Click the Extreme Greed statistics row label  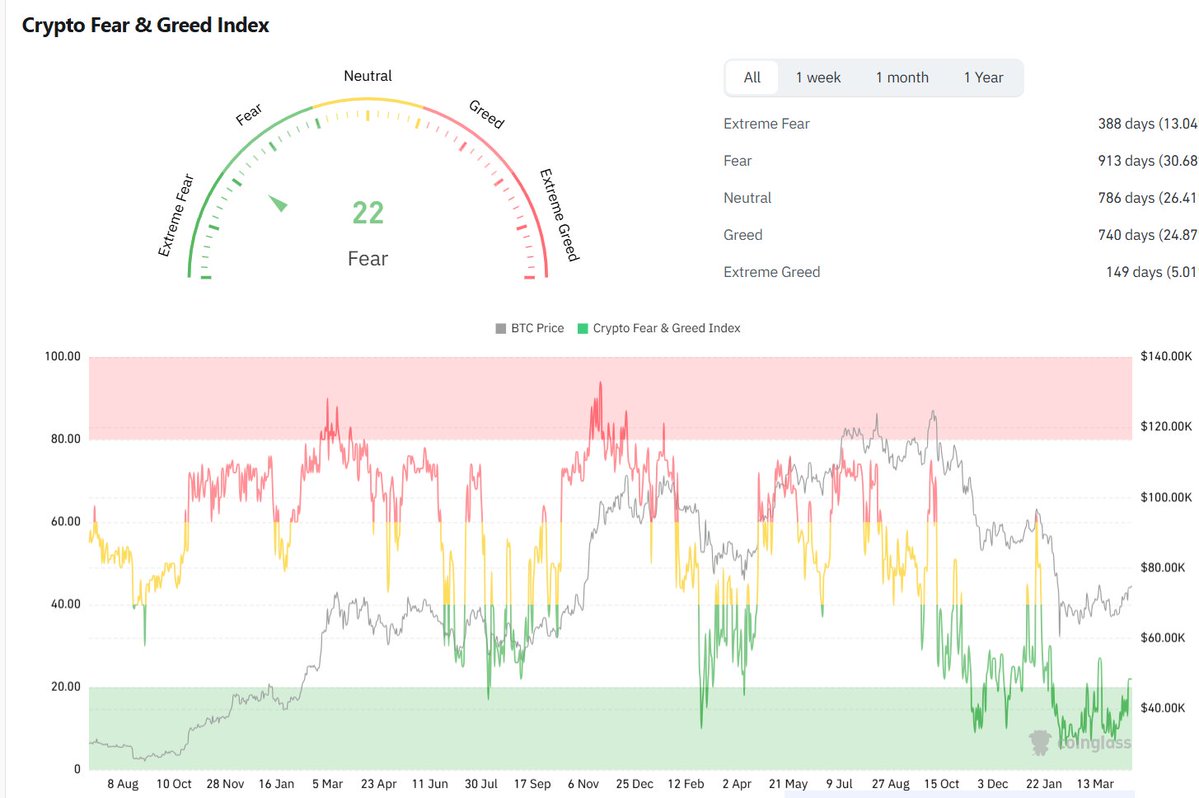771,272
